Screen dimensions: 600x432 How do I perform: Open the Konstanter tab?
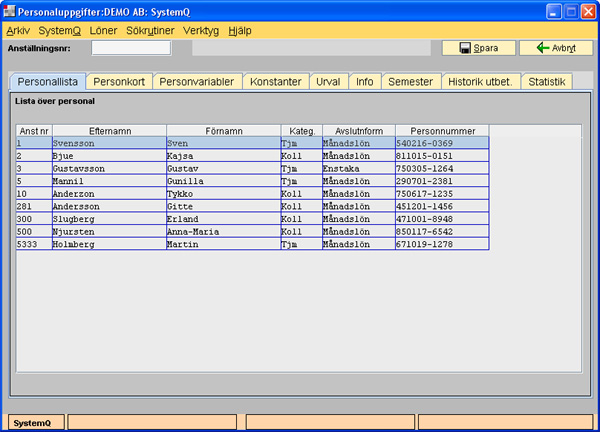(275, 82)
